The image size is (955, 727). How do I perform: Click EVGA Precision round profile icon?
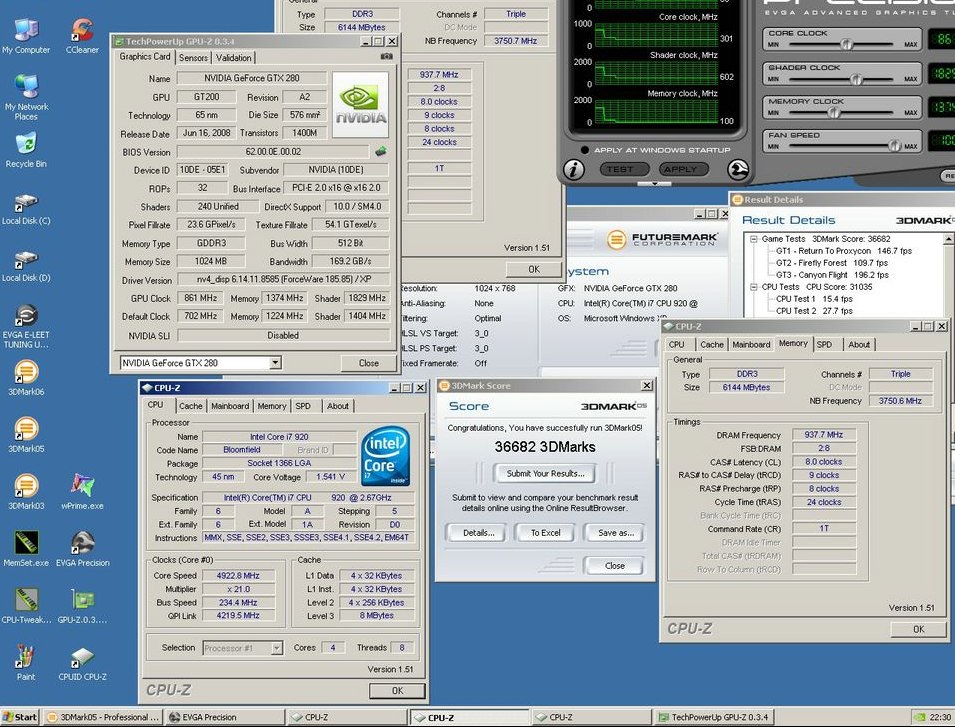point(738,170)
